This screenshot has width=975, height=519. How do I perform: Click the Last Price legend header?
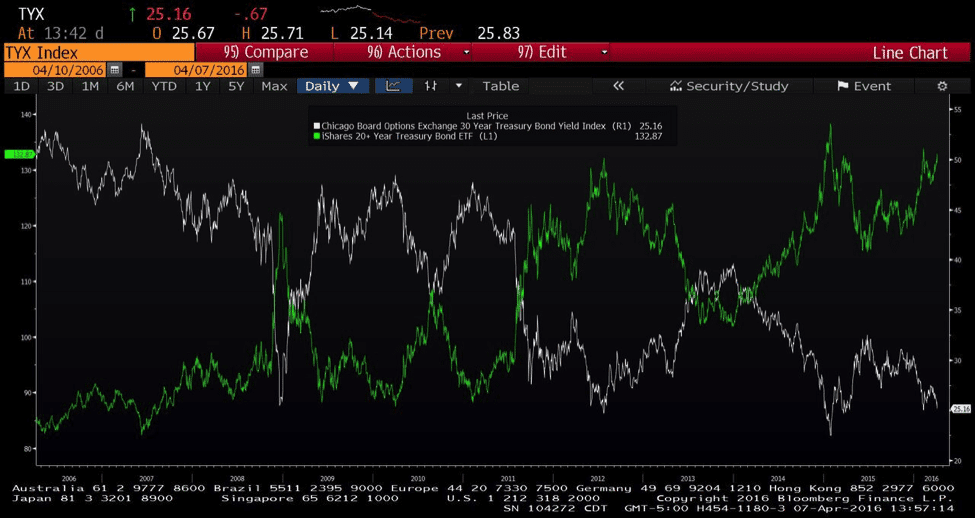[487, 116]
